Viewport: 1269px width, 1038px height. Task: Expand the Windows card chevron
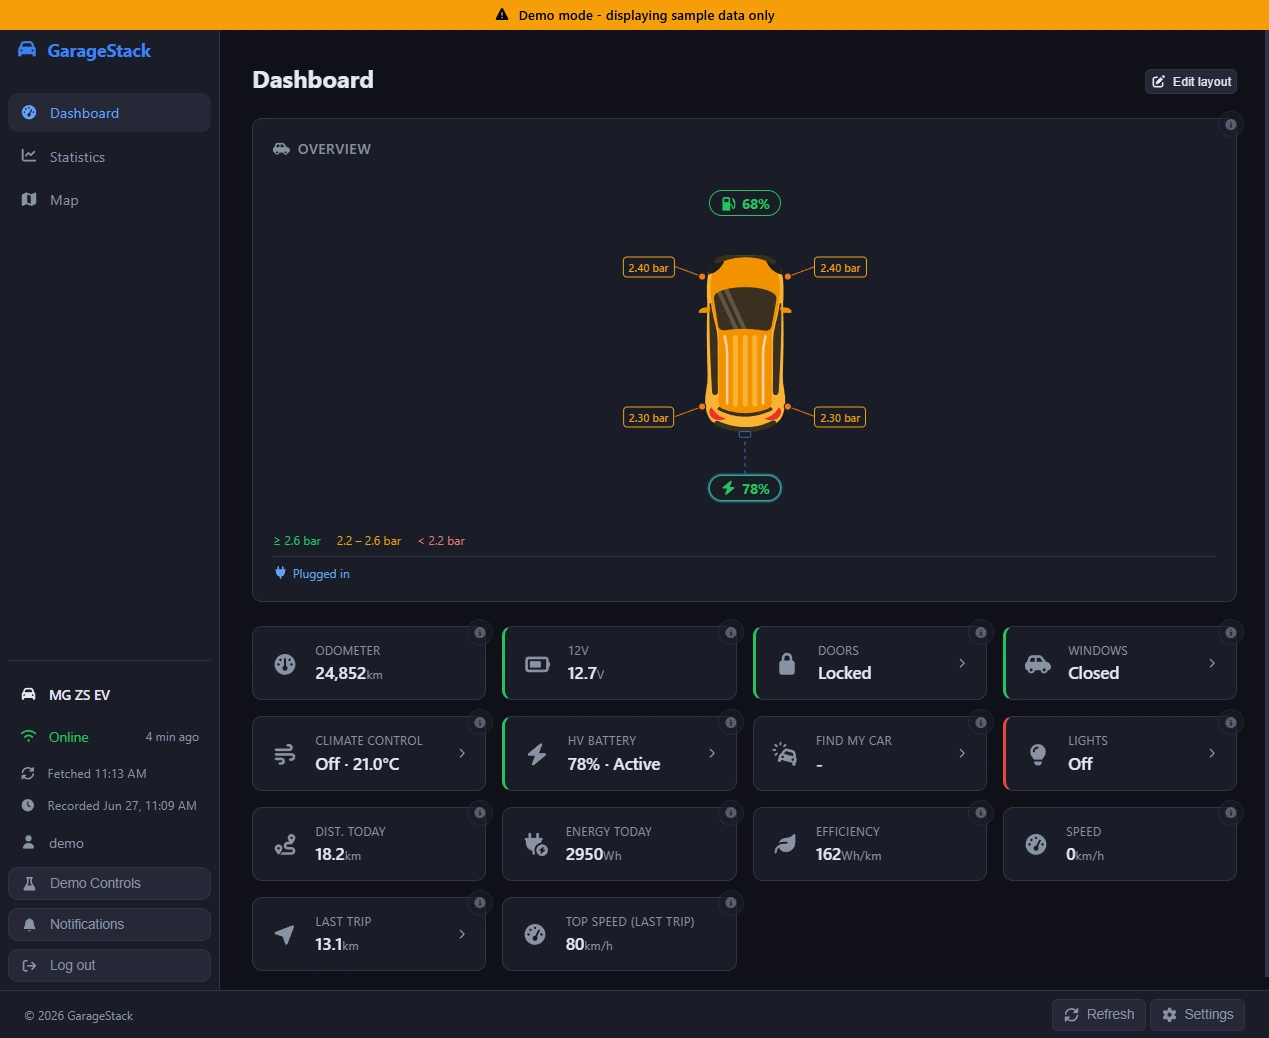(1212, 663)
